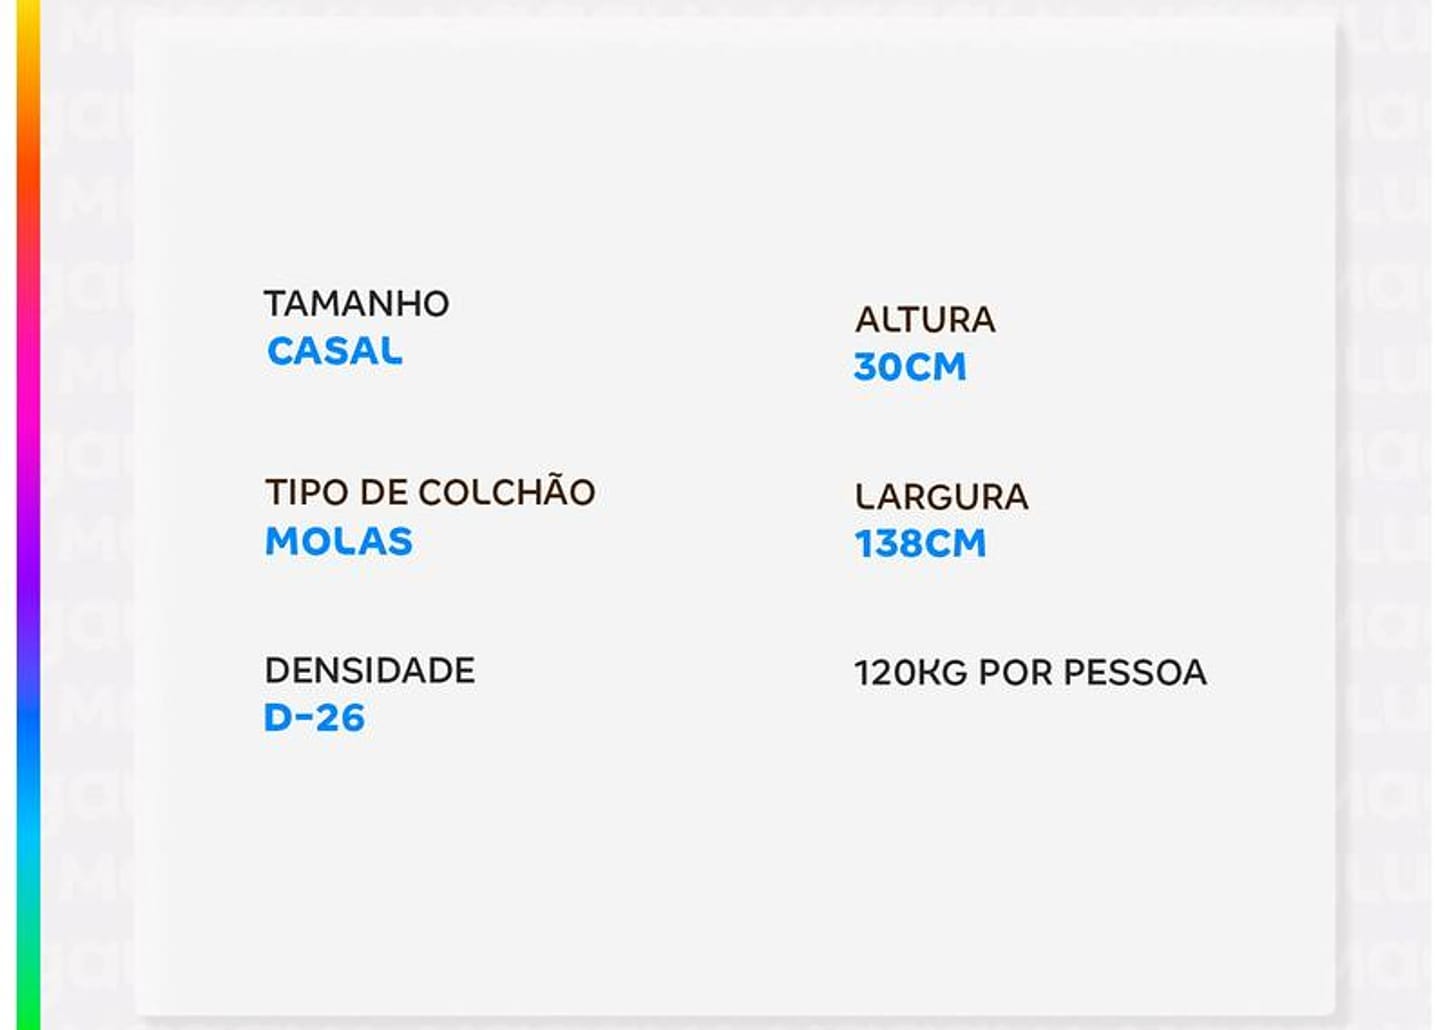Click the yellow top of rainbow bar
The height and width of the screenshot is (1030, 1448).
(x=28, y=30)
